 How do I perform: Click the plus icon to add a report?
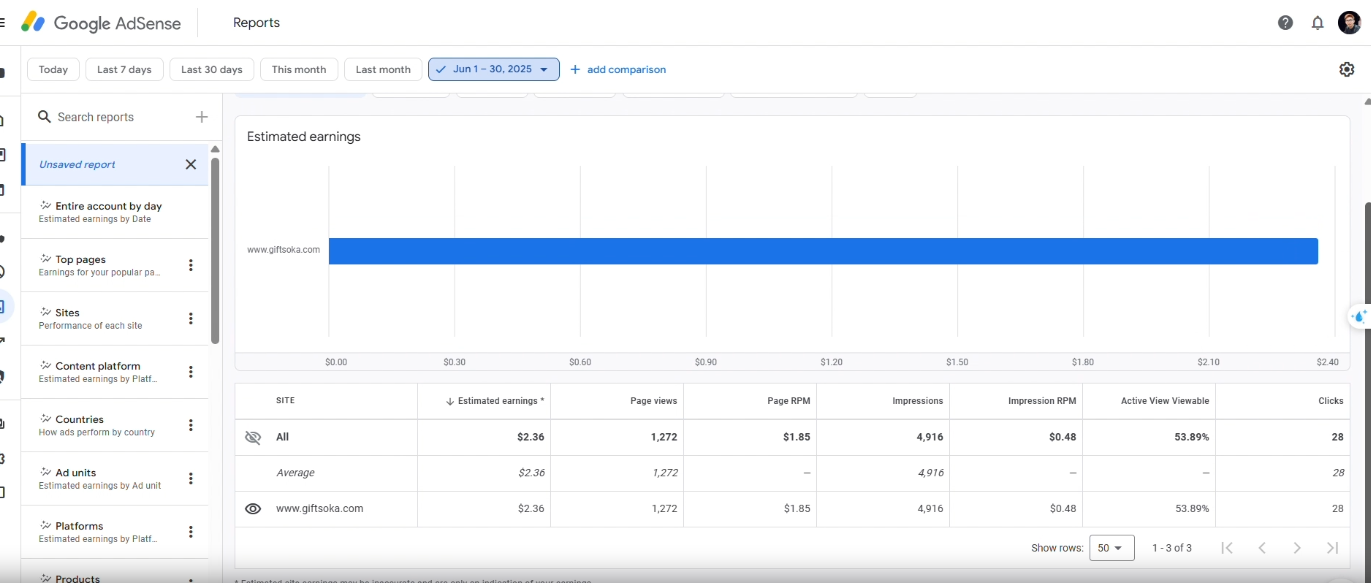click(201, 117)
